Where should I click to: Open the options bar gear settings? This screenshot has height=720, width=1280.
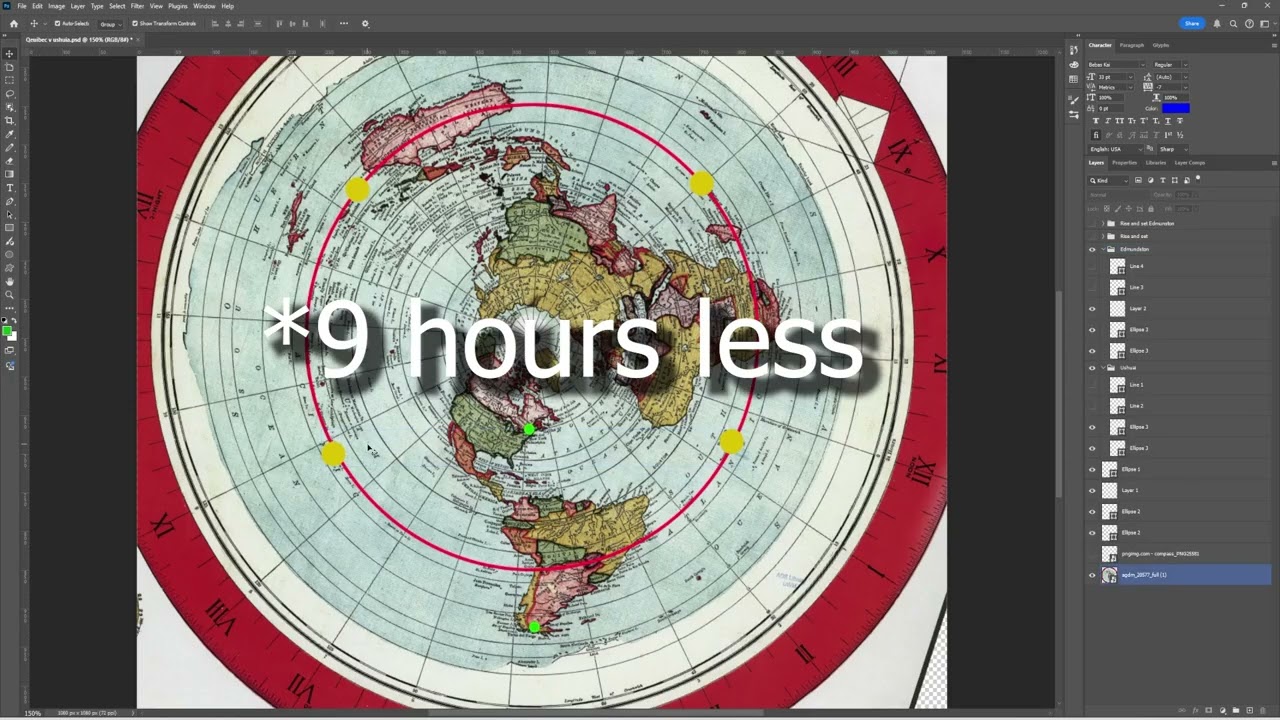[x=365, y=23]
